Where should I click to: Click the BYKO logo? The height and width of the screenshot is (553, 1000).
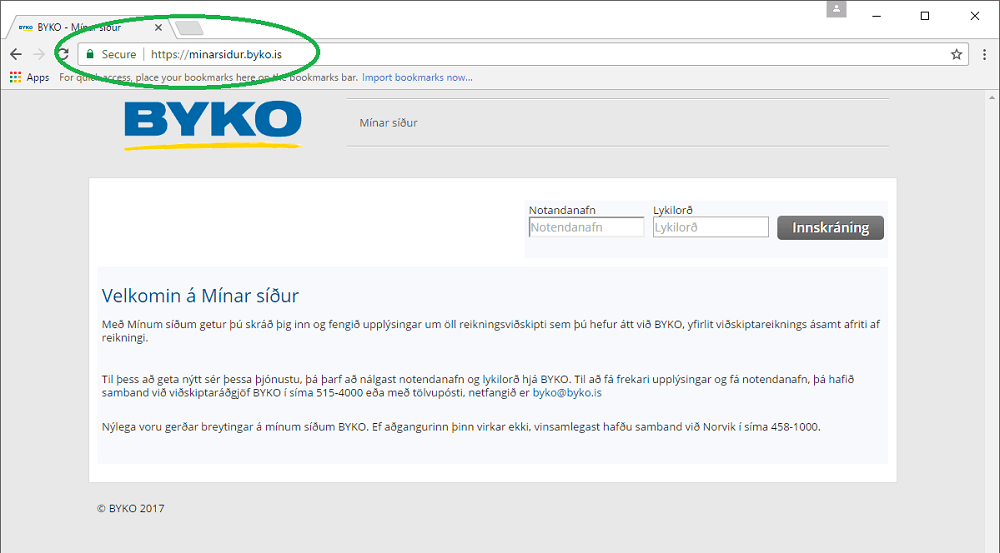click(x=212, y=125)
